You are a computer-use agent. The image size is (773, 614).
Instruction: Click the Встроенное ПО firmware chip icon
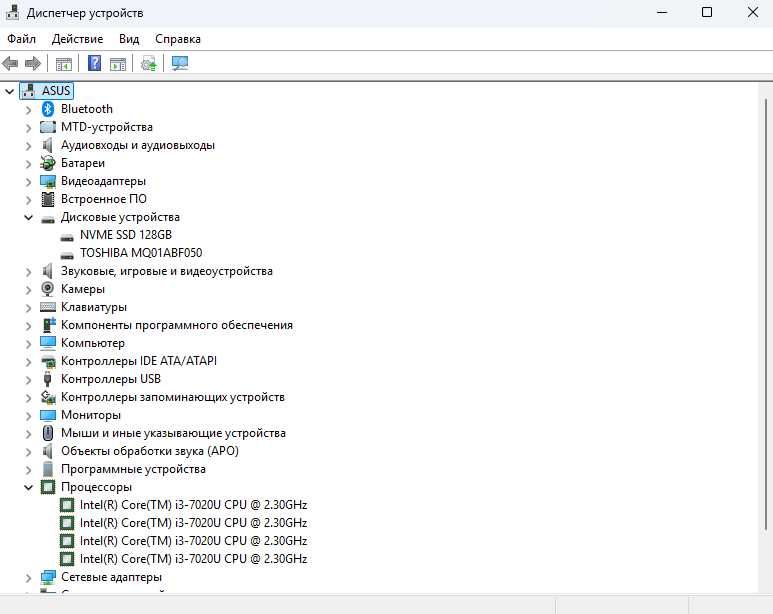[48, 199]
